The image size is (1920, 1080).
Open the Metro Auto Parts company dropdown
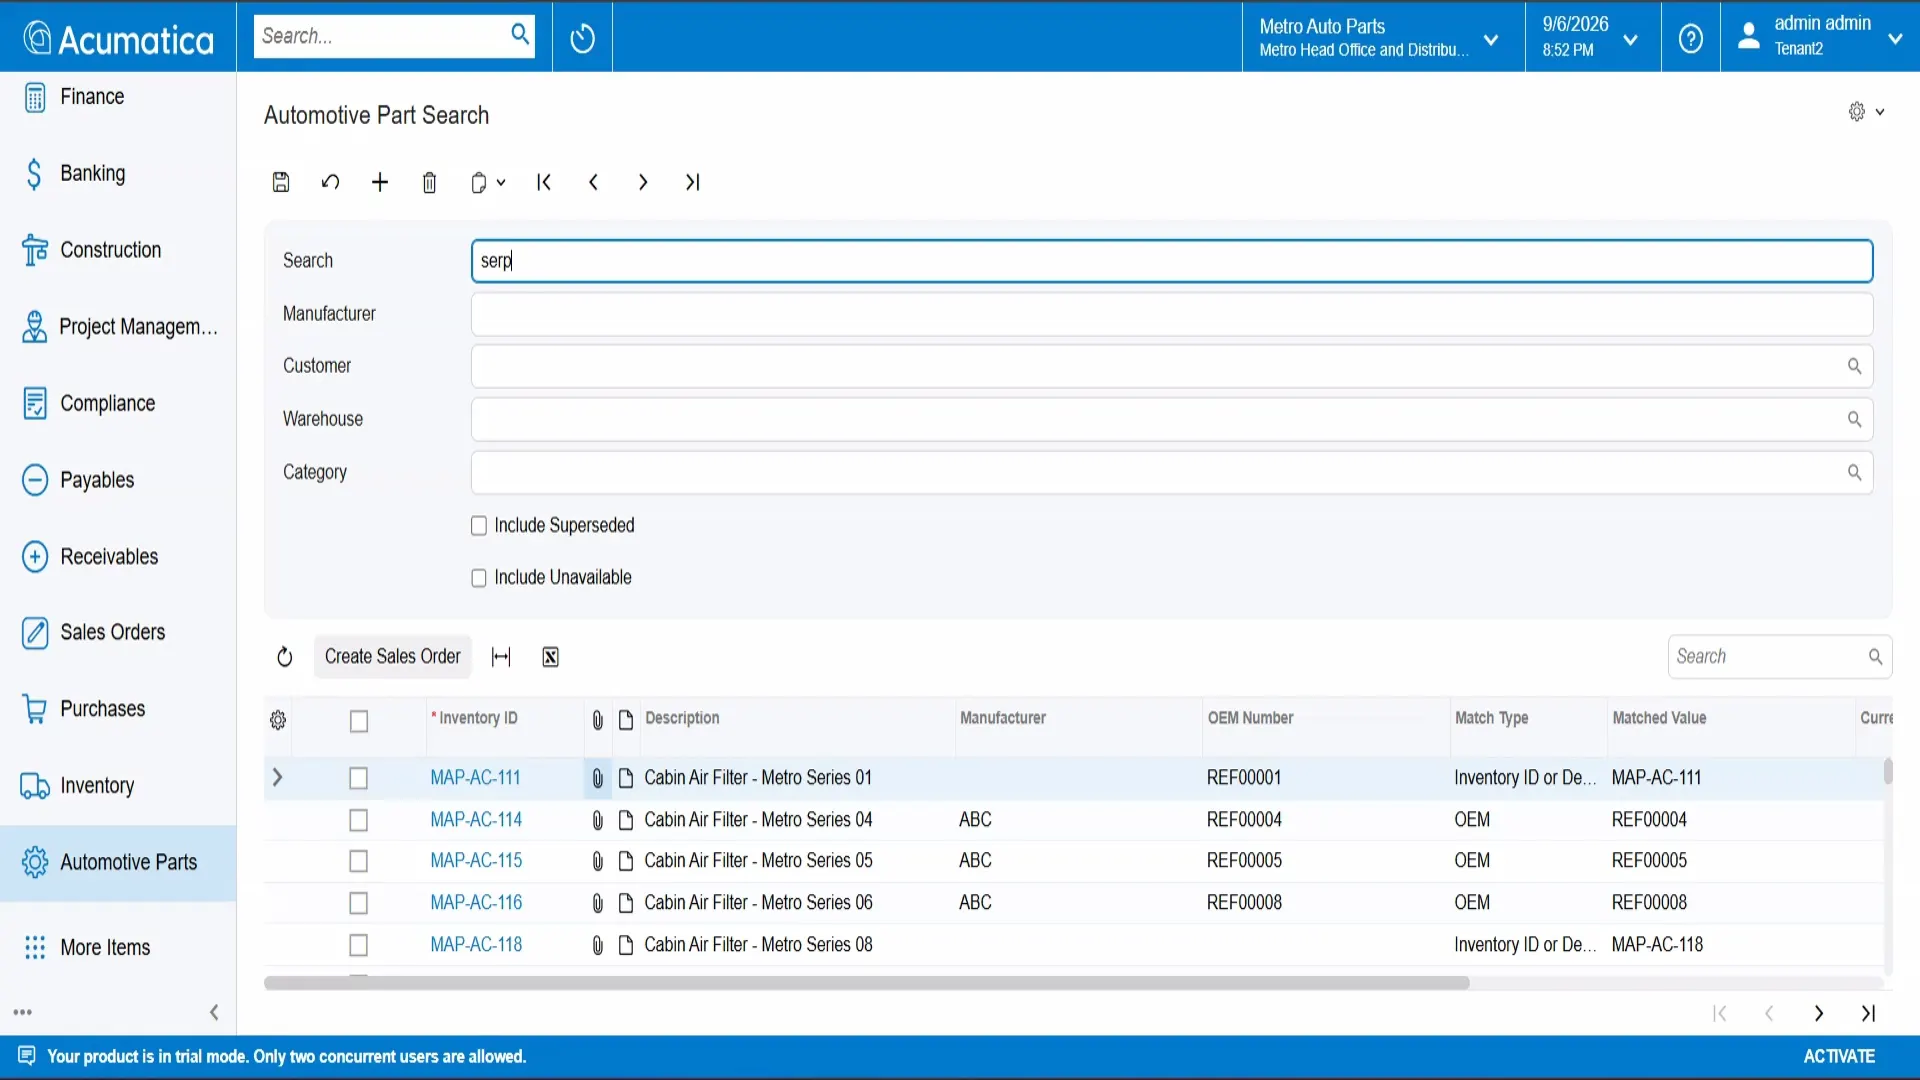click(1383, 37)
